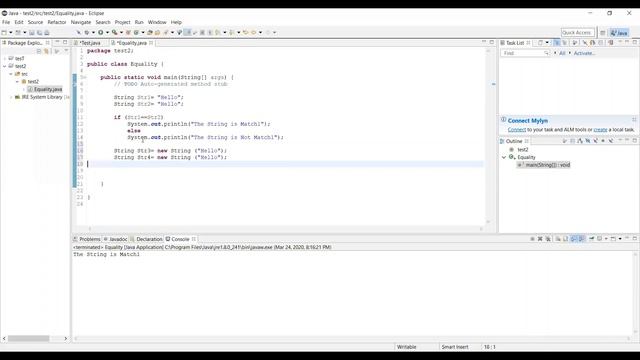Click the Save All toolbar icon

(39, 32)
